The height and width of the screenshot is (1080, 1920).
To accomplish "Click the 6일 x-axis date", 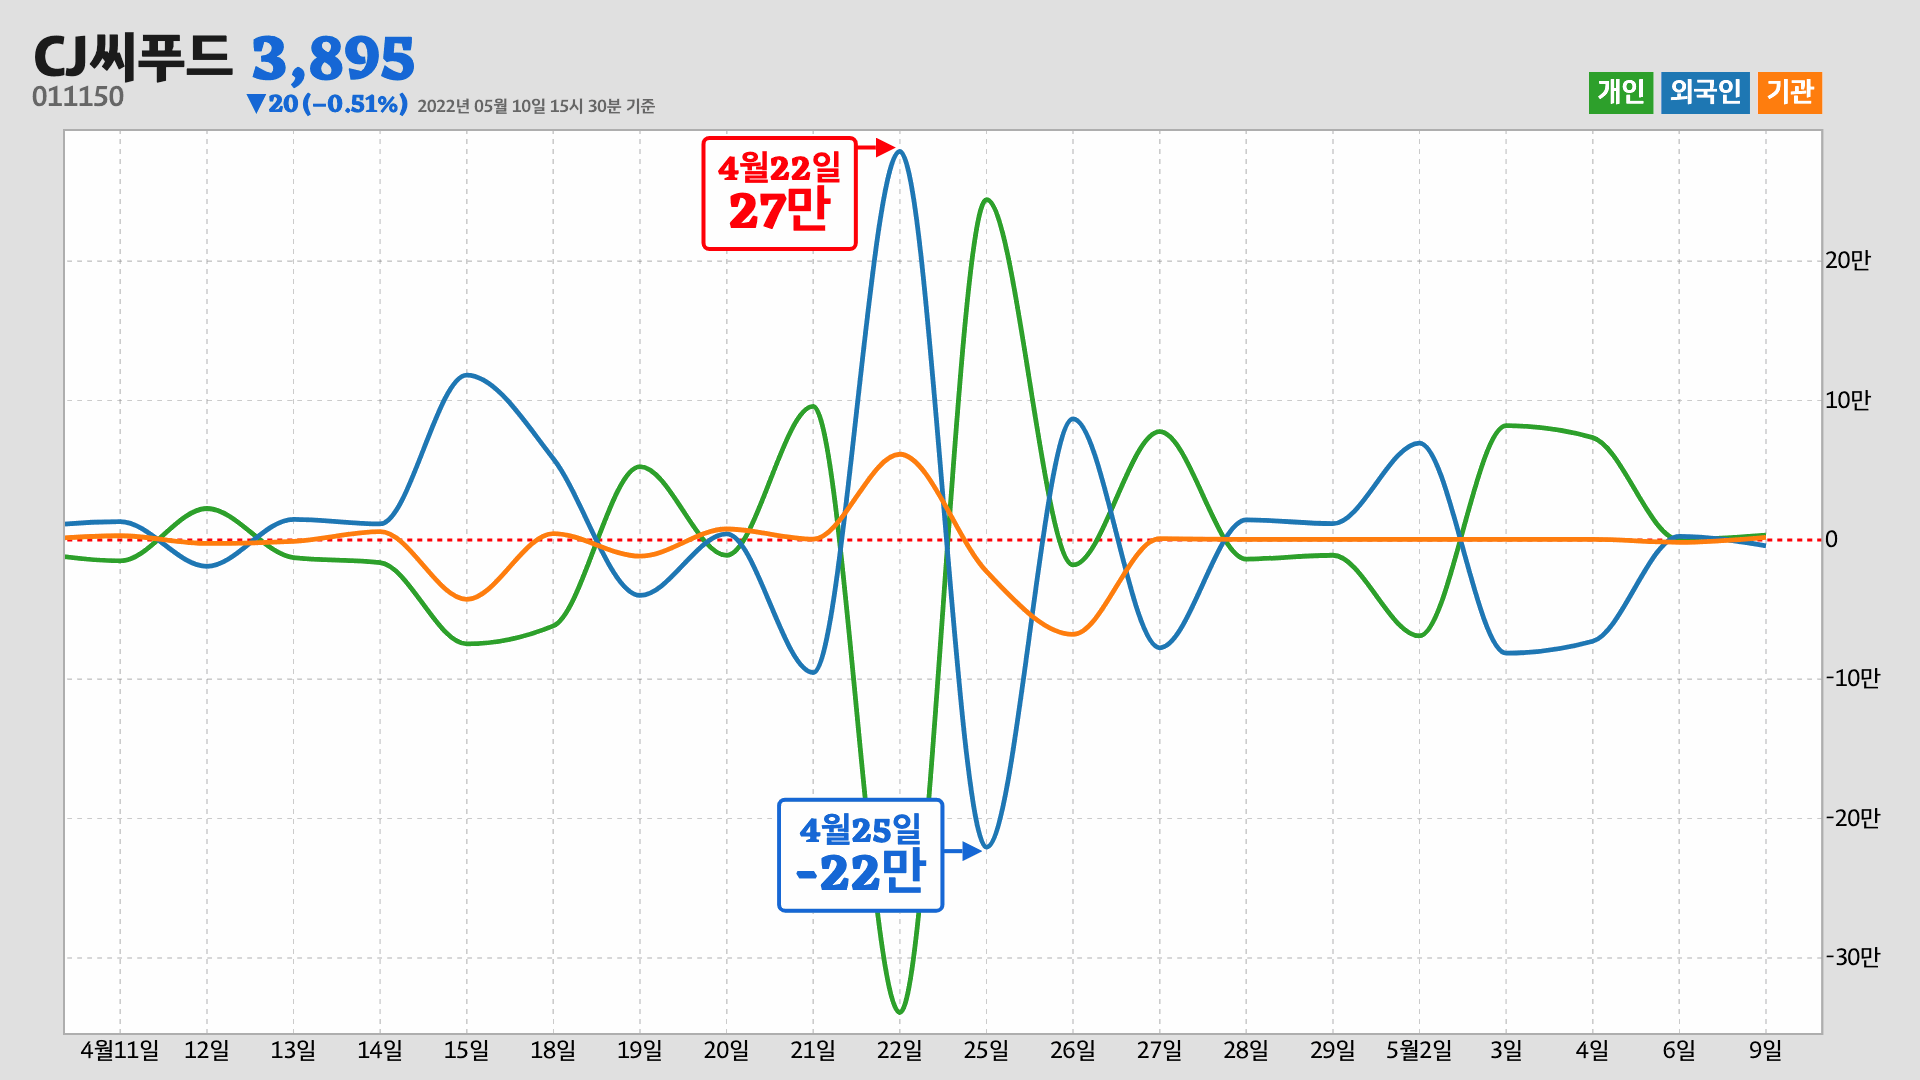I will click(1679, 1051).
